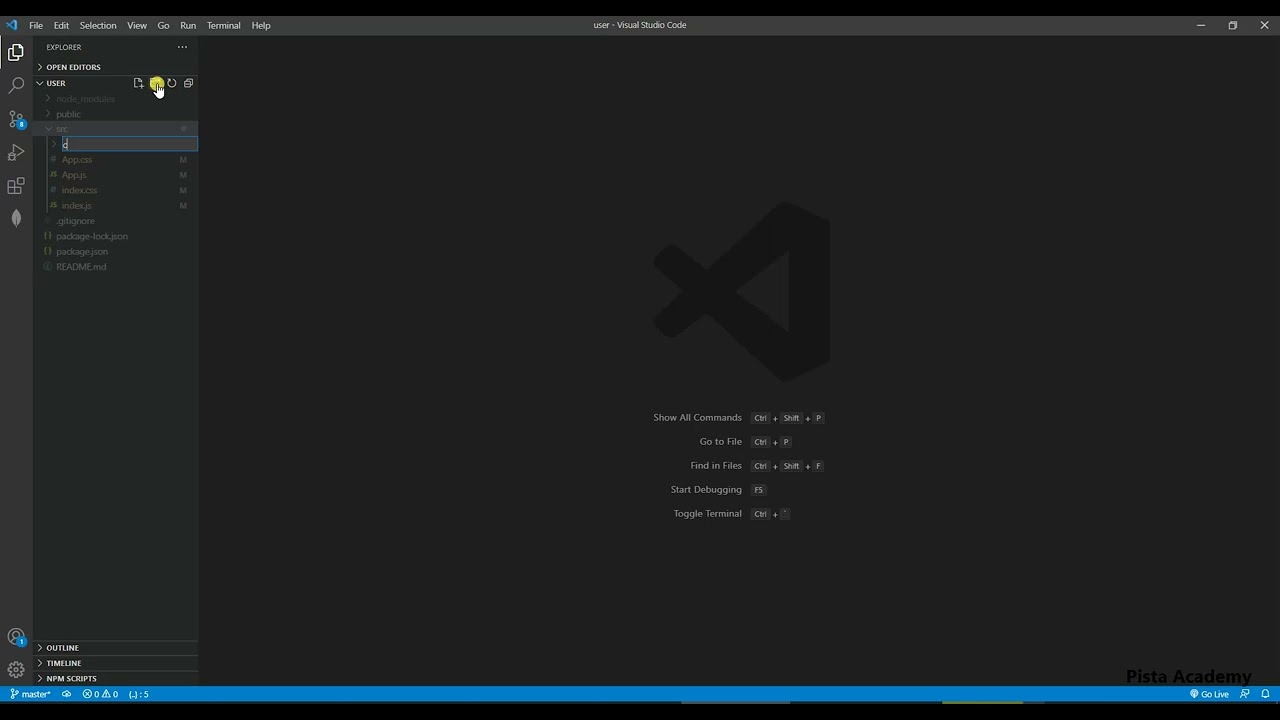Click the synchronize changes cloud icon
Screen dimensions: 1280x720
click(x=67, y=694)
